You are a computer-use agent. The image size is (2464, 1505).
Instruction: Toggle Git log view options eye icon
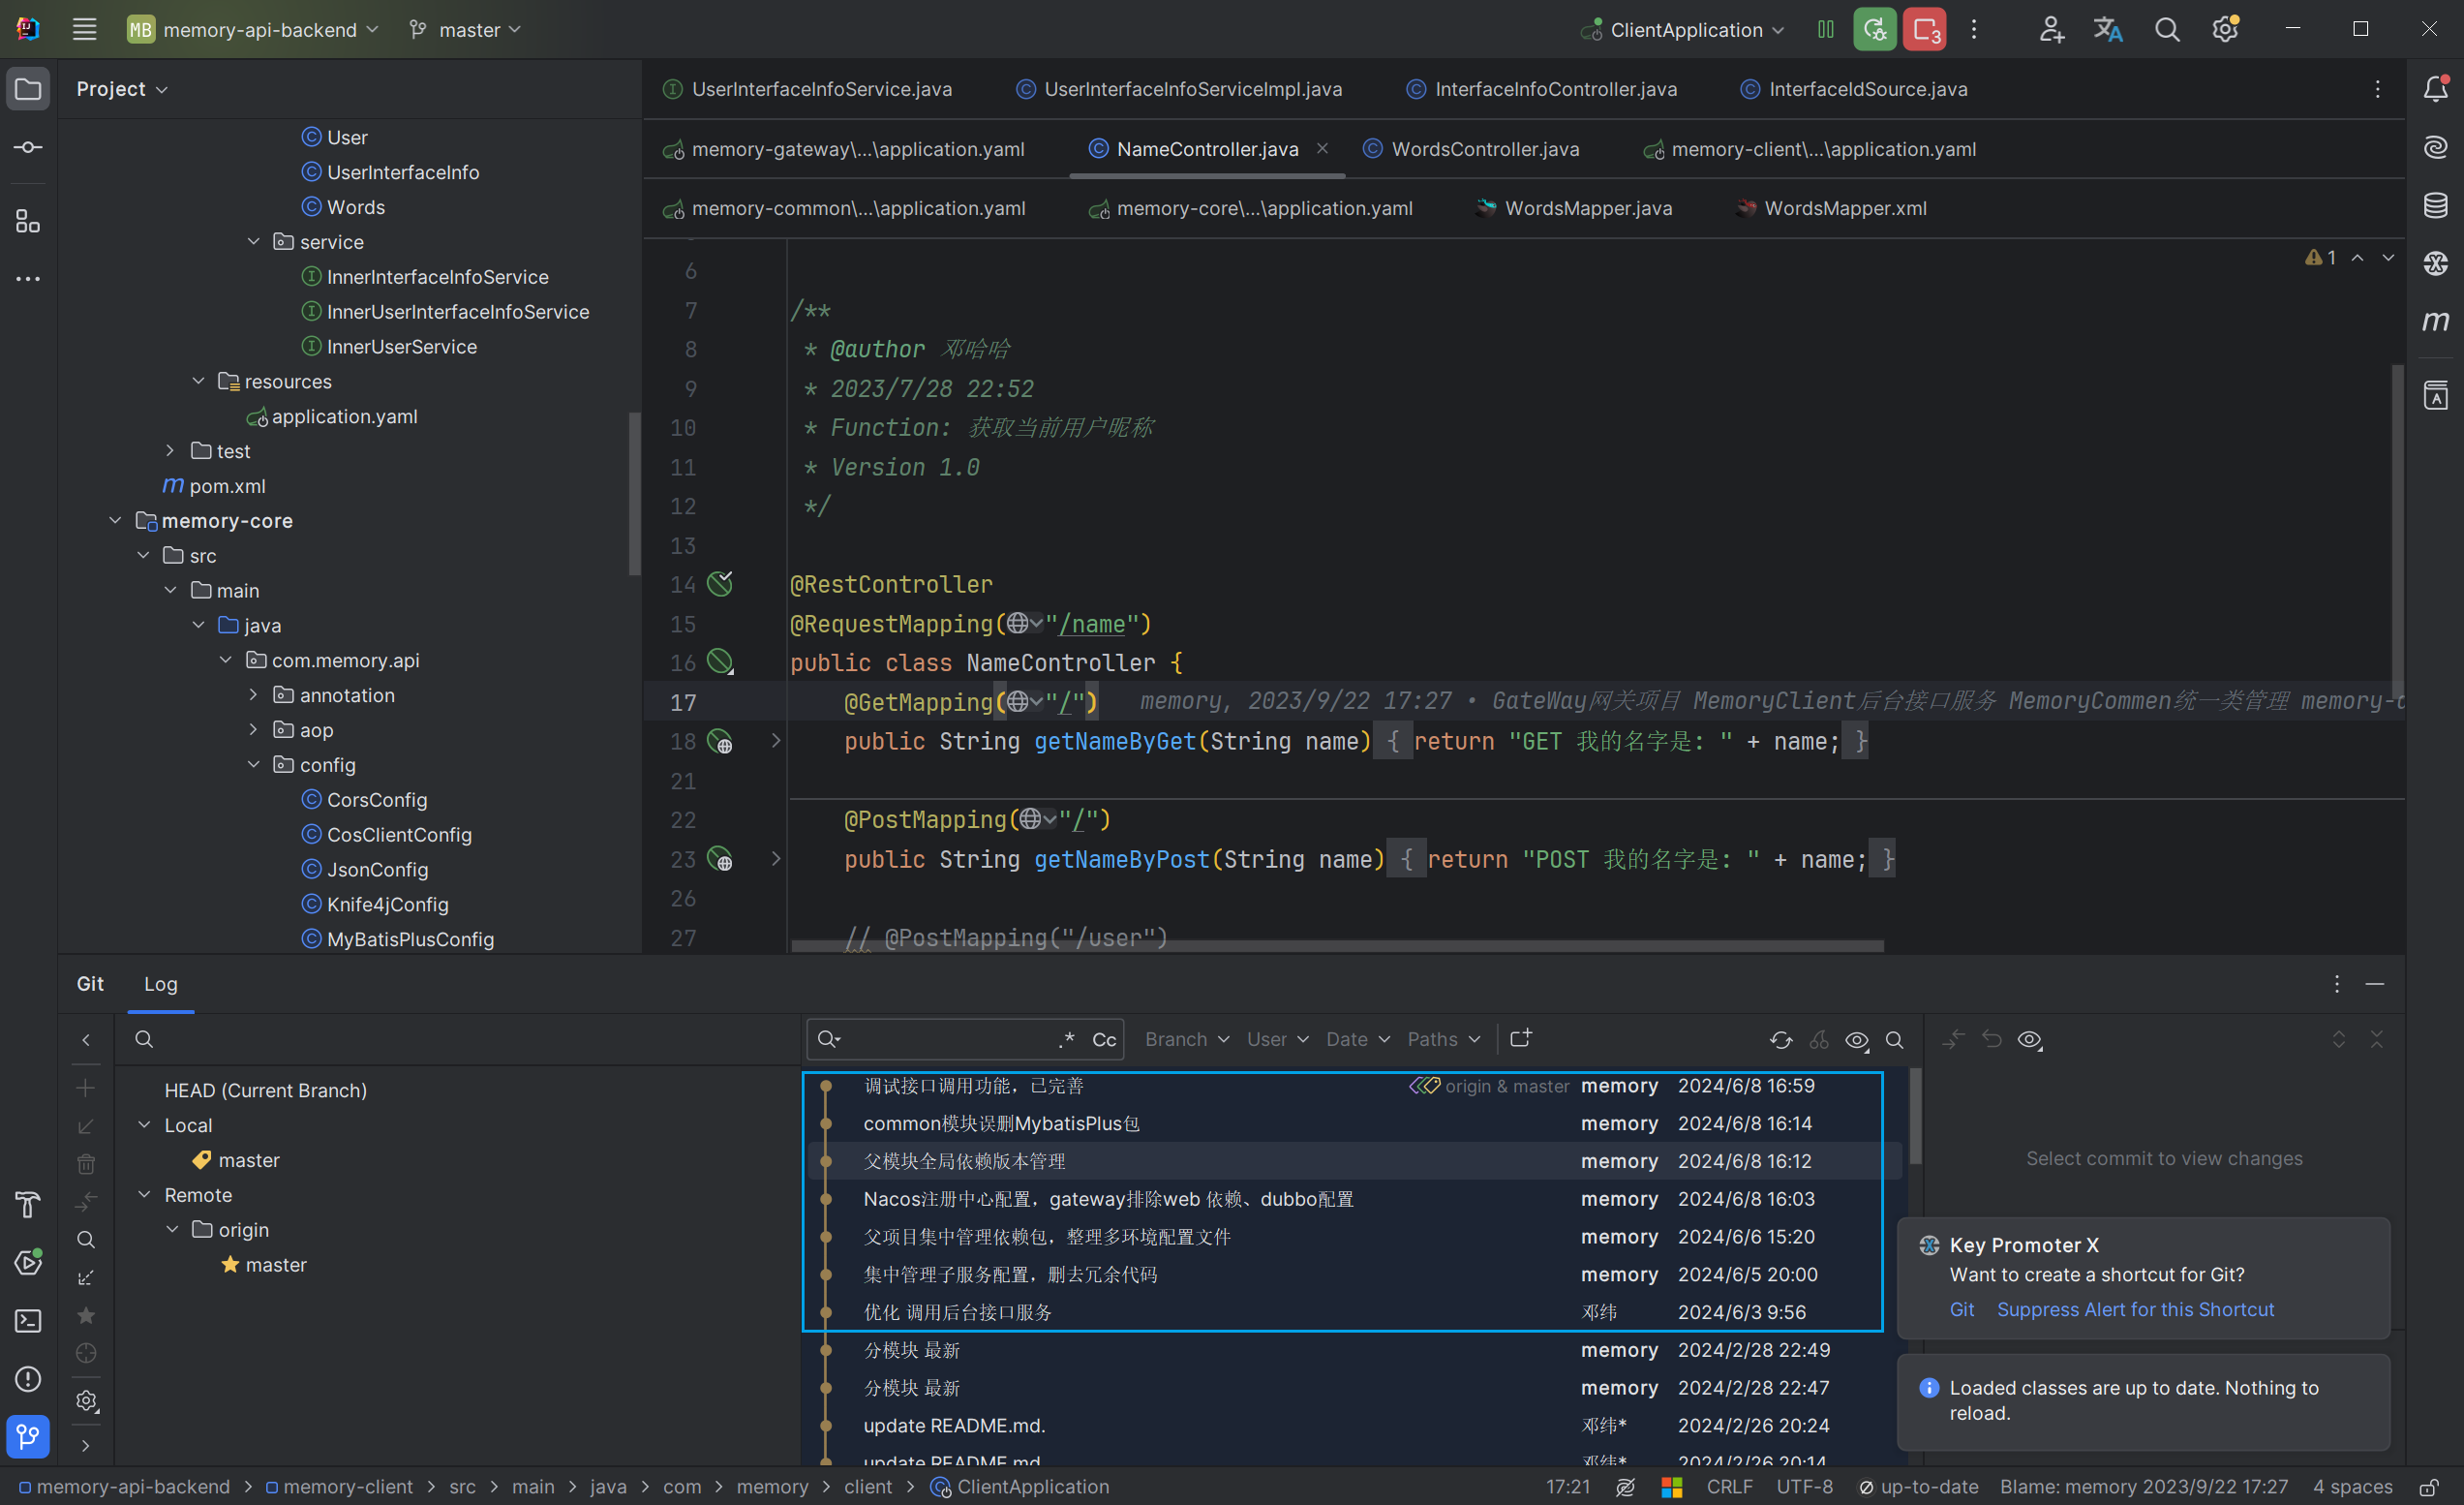(x=1857, y=1040)
